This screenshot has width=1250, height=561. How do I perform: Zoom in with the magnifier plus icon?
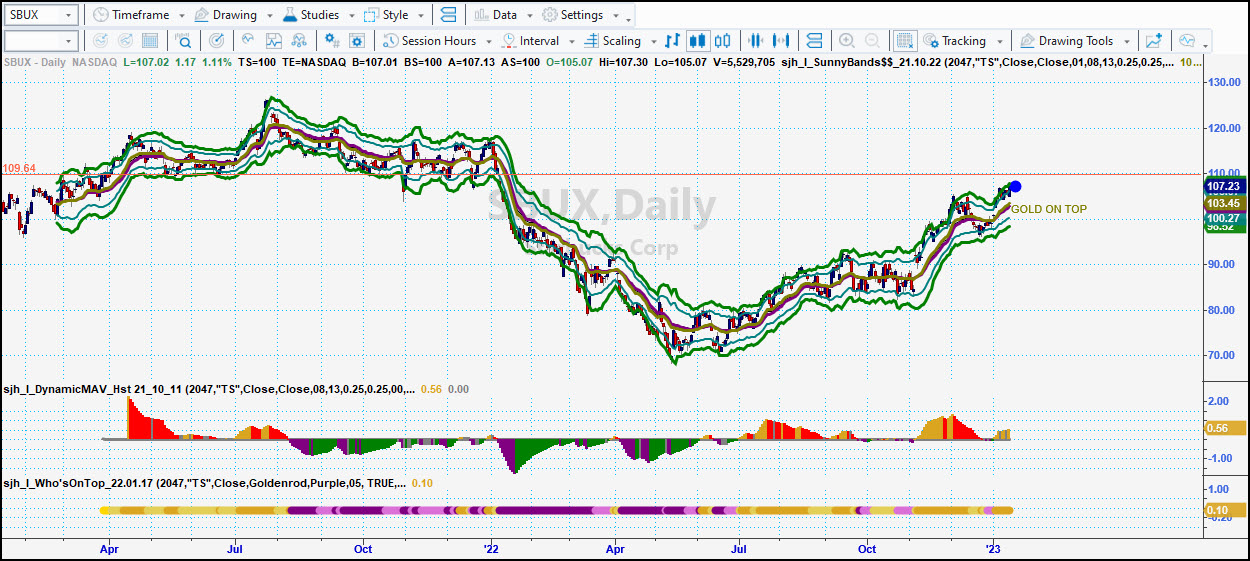click(847, 41)
